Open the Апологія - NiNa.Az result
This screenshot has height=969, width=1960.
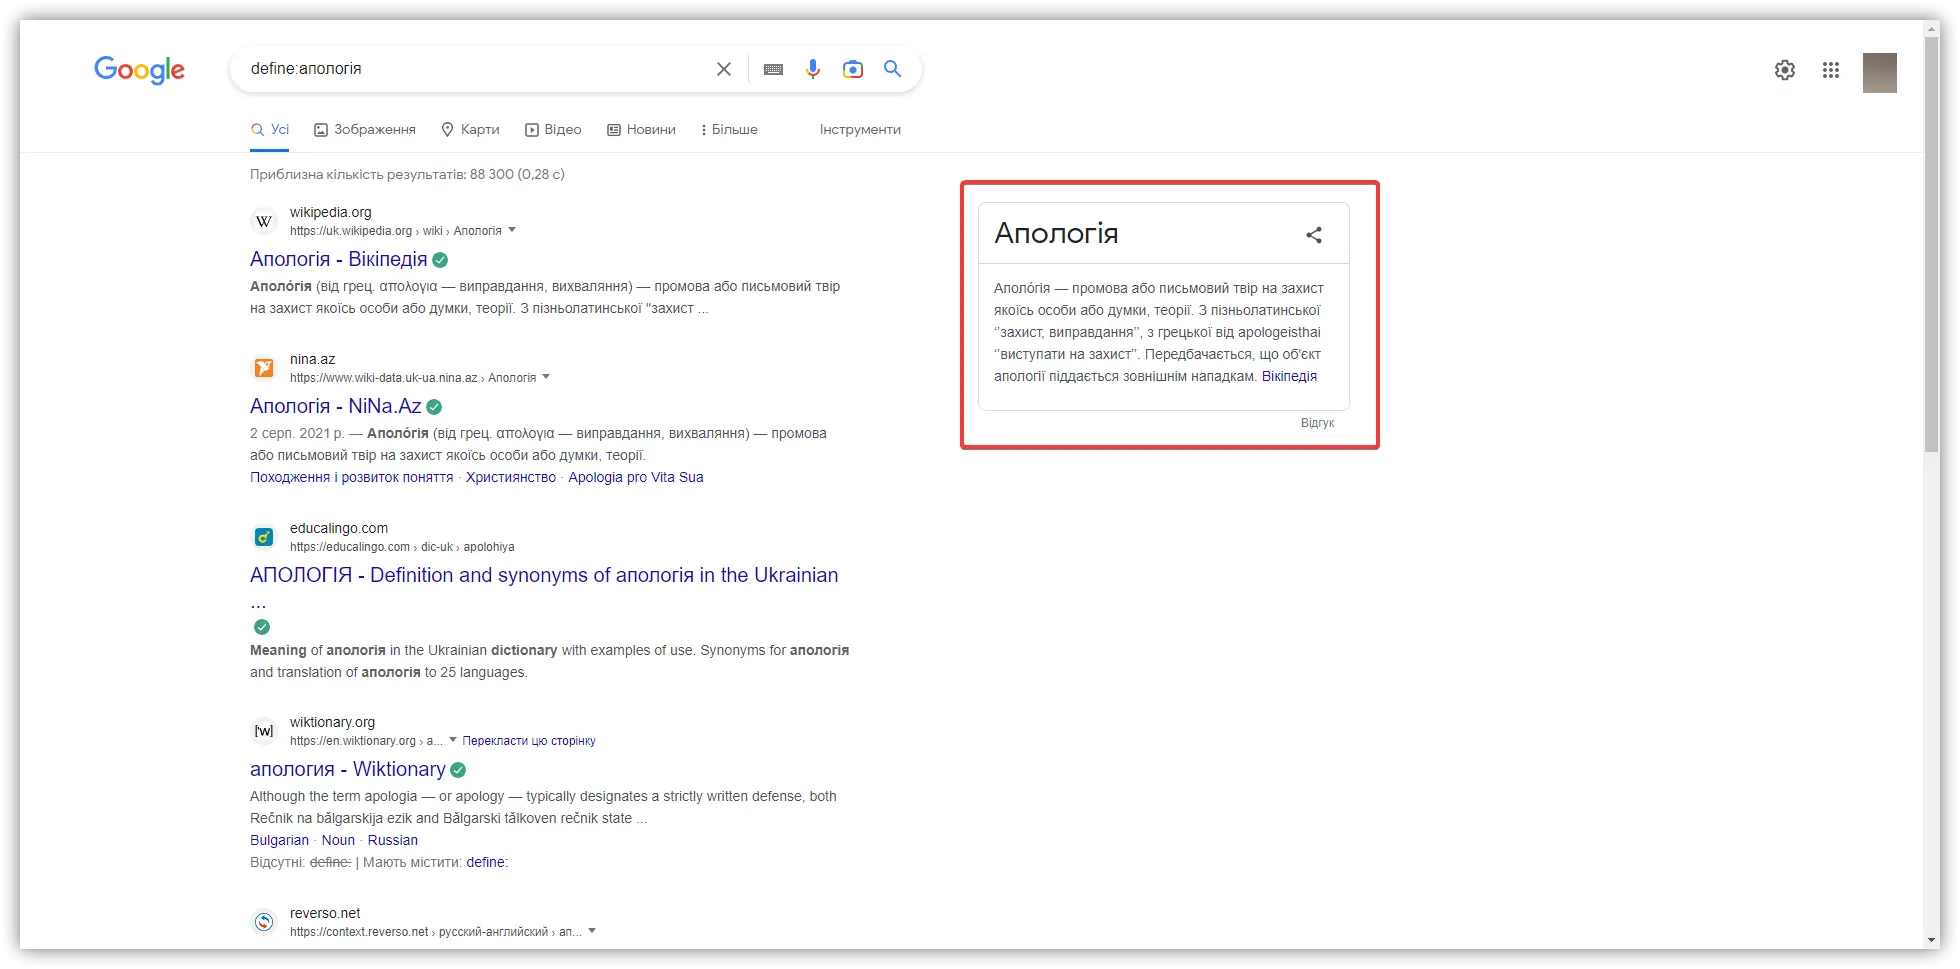click(x=335, y=406)
